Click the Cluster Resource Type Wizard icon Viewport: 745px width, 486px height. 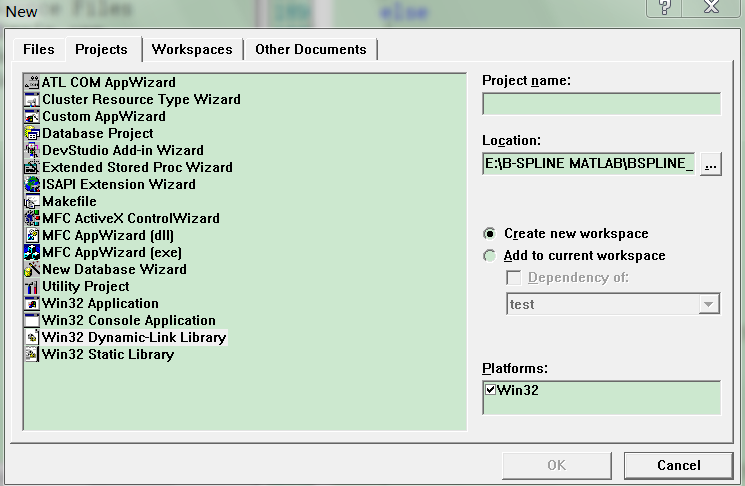point(32,99)
